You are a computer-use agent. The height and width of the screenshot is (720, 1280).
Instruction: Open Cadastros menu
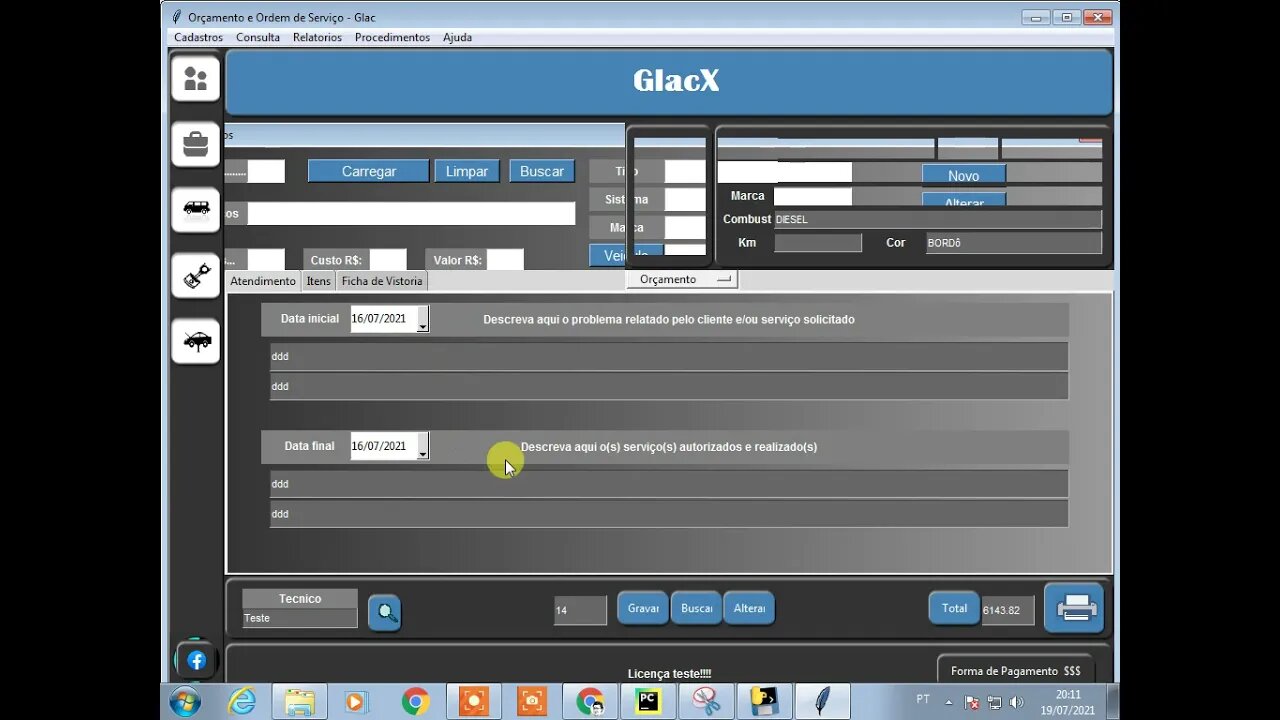pos(198,37)
